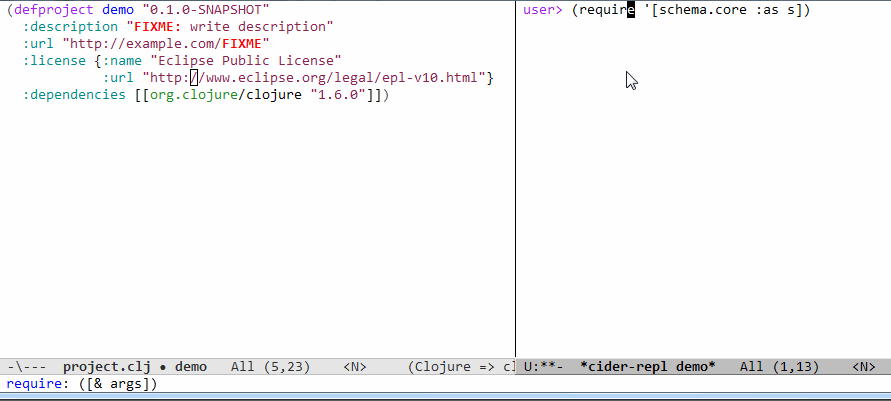Click the :dependencies keyword
The height and width of the screenshot is (401, 891).
[x=74, y=95]
